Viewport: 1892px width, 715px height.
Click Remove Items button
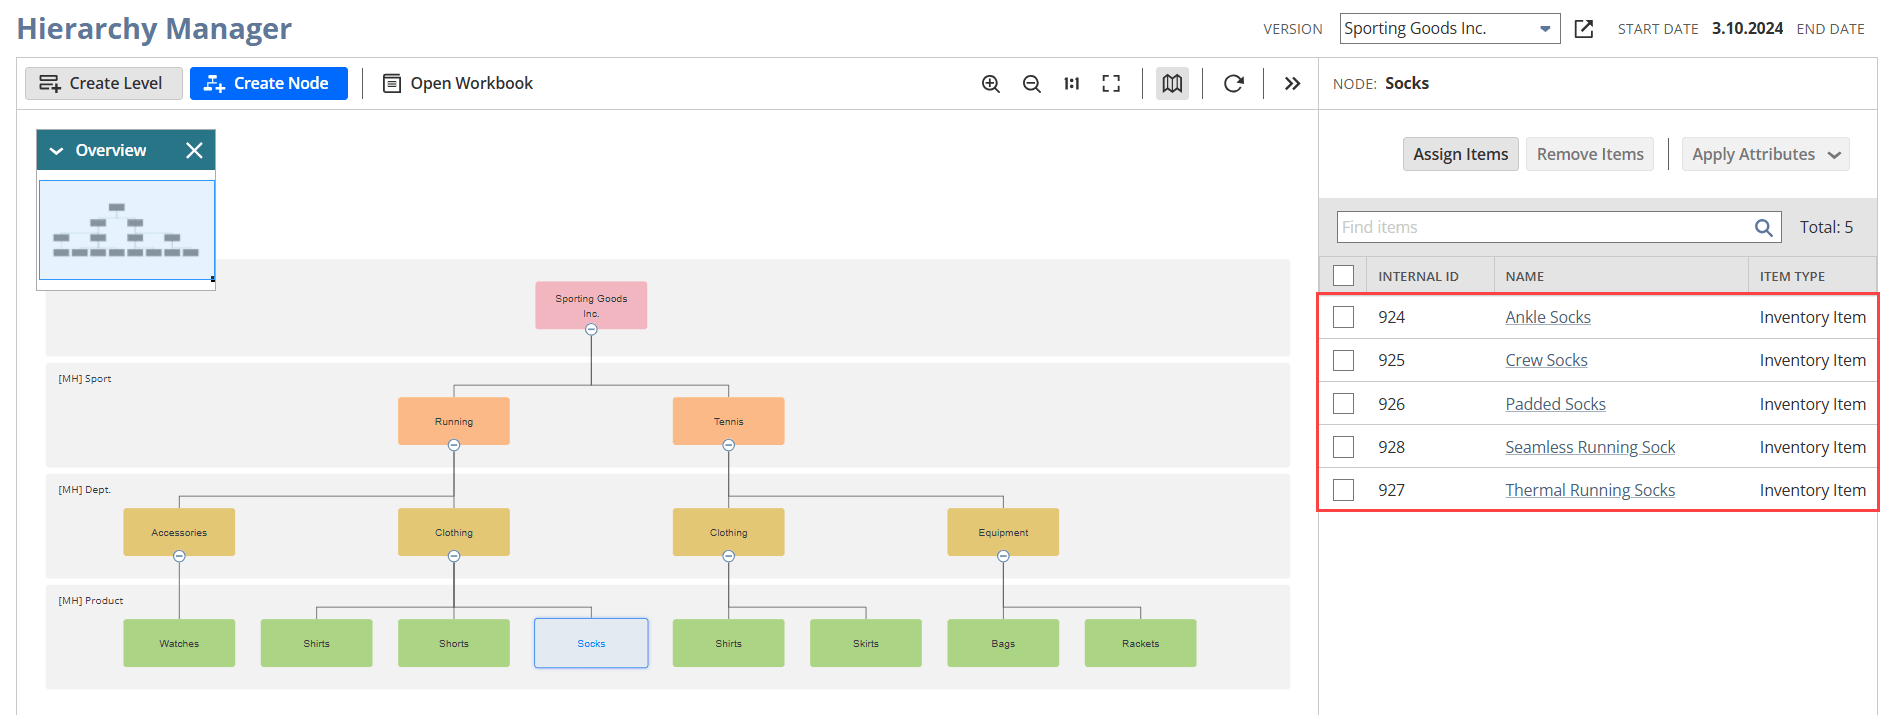[x=1590, y=154]
